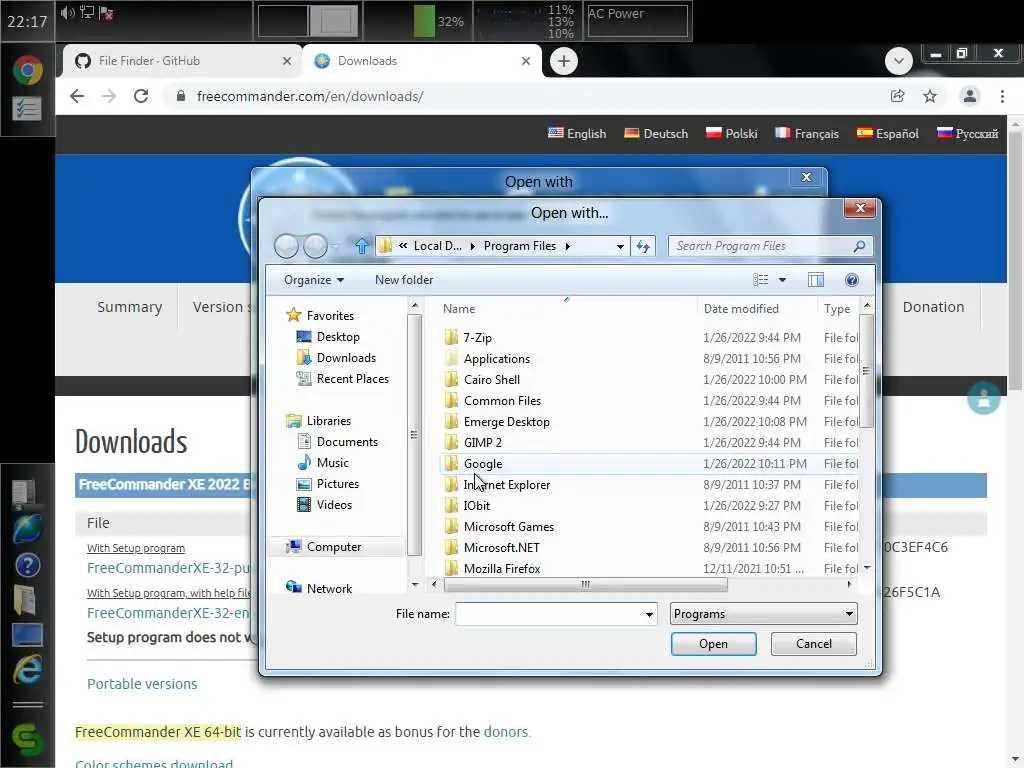Expand the views options arrow
Viewport: 1024px width, 768px height.
click(782, 280)
